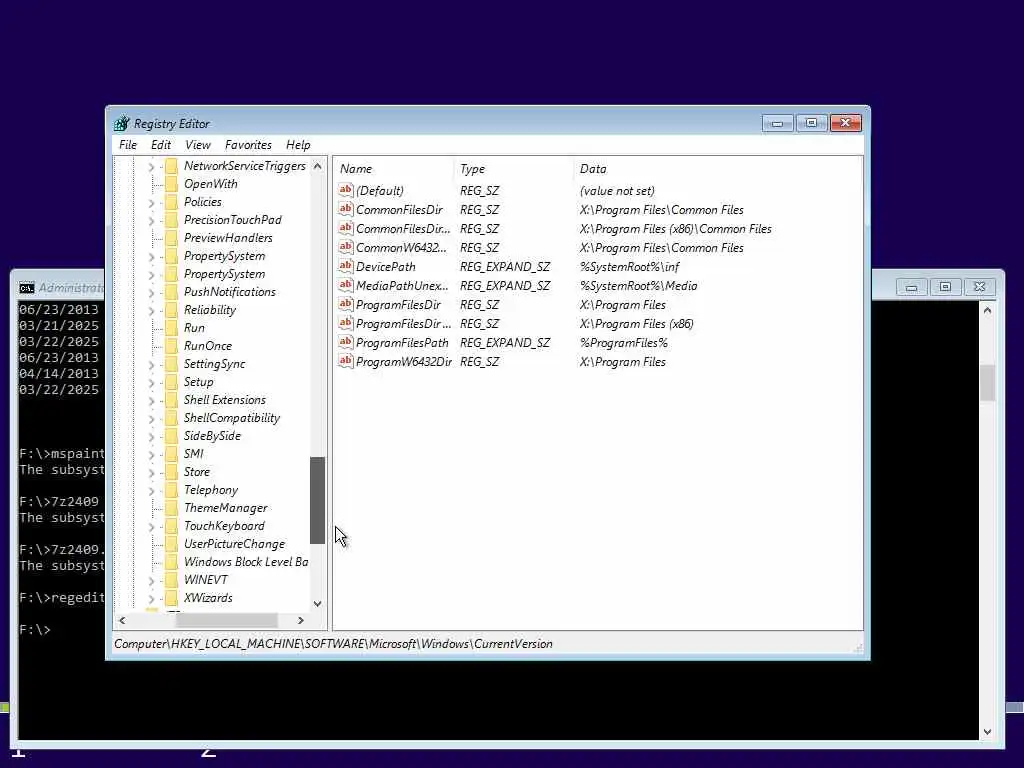Screen dimensions: 1024x768
Task: Select the ThemeManager folder icon
Action: 171,508
